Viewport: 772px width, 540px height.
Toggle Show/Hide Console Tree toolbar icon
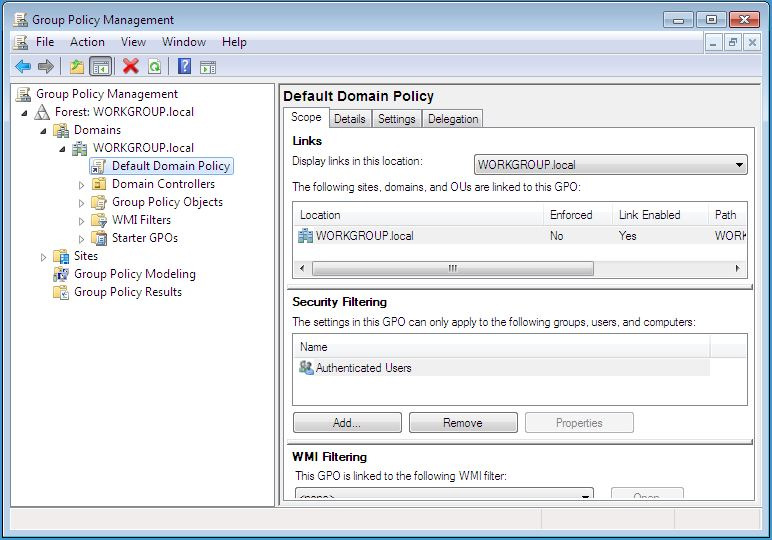(100, 66)
